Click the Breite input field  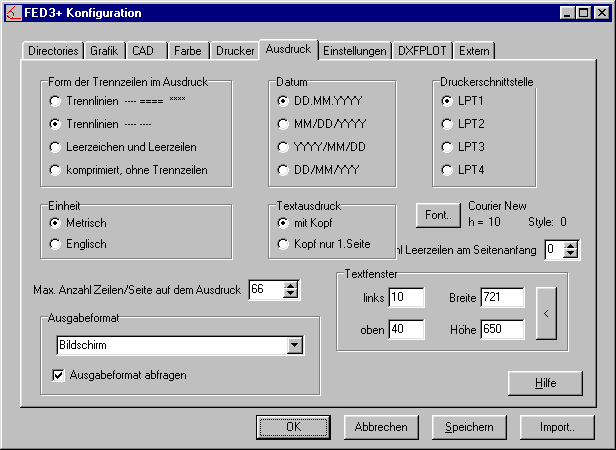point(502,297)
